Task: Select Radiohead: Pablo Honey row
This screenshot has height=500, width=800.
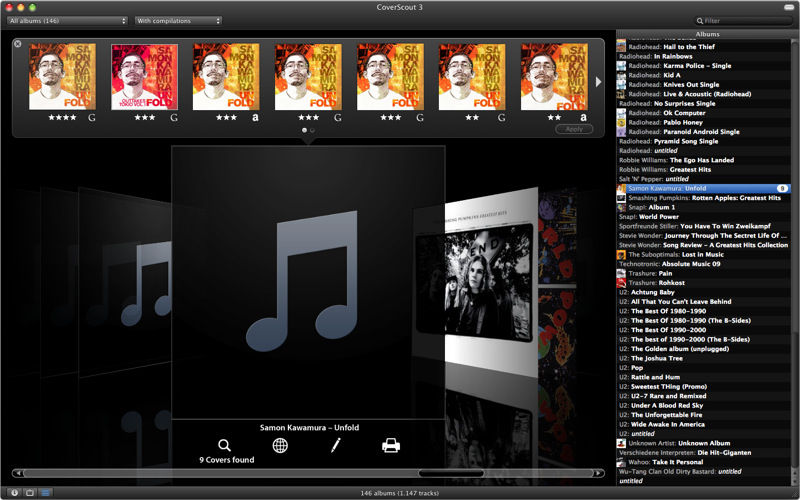Action: [704, 122]
